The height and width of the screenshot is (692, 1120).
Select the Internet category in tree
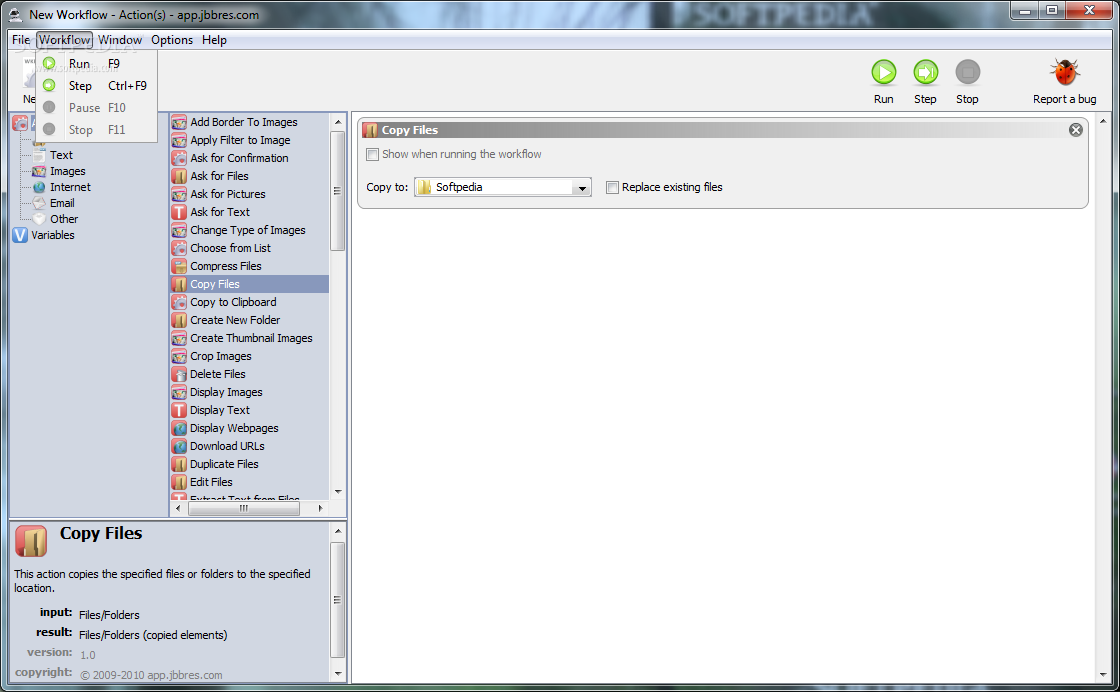[70, 187]
